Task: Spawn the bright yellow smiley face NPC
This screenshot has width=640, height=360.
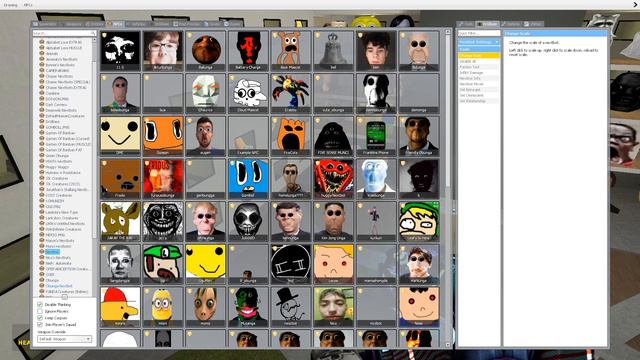Action: click(x=205, y=264)
